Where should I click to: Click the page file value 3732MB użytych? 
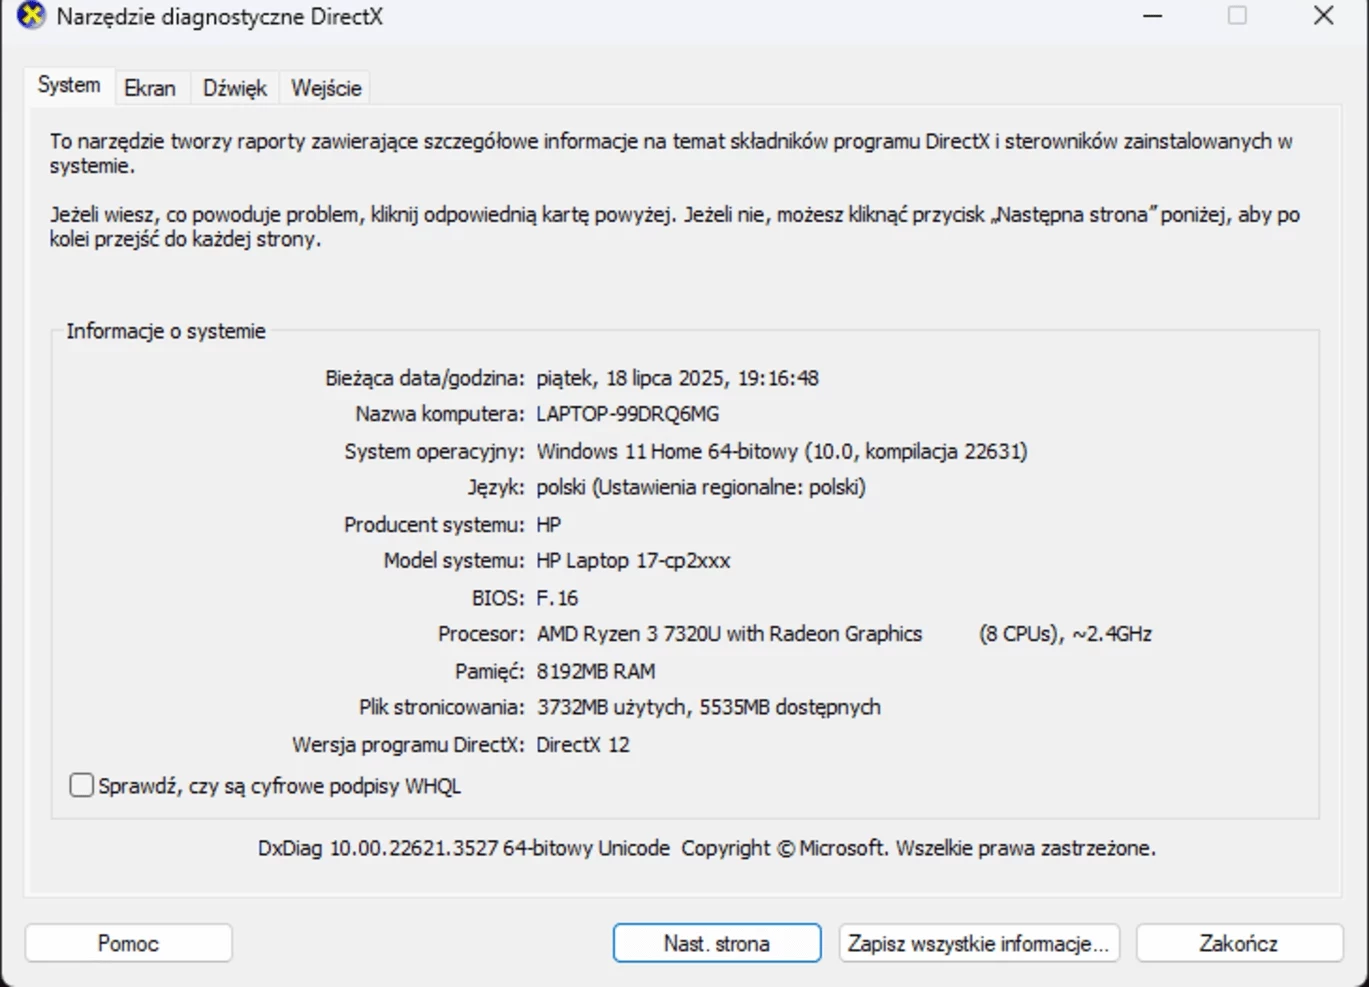click(708, 707)
